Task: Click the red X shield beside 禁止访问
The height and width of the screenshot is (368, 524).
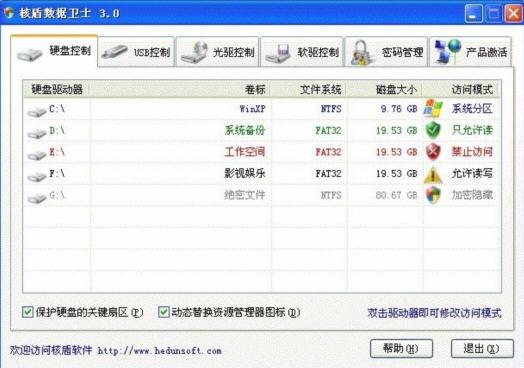Action: (433, 152)
